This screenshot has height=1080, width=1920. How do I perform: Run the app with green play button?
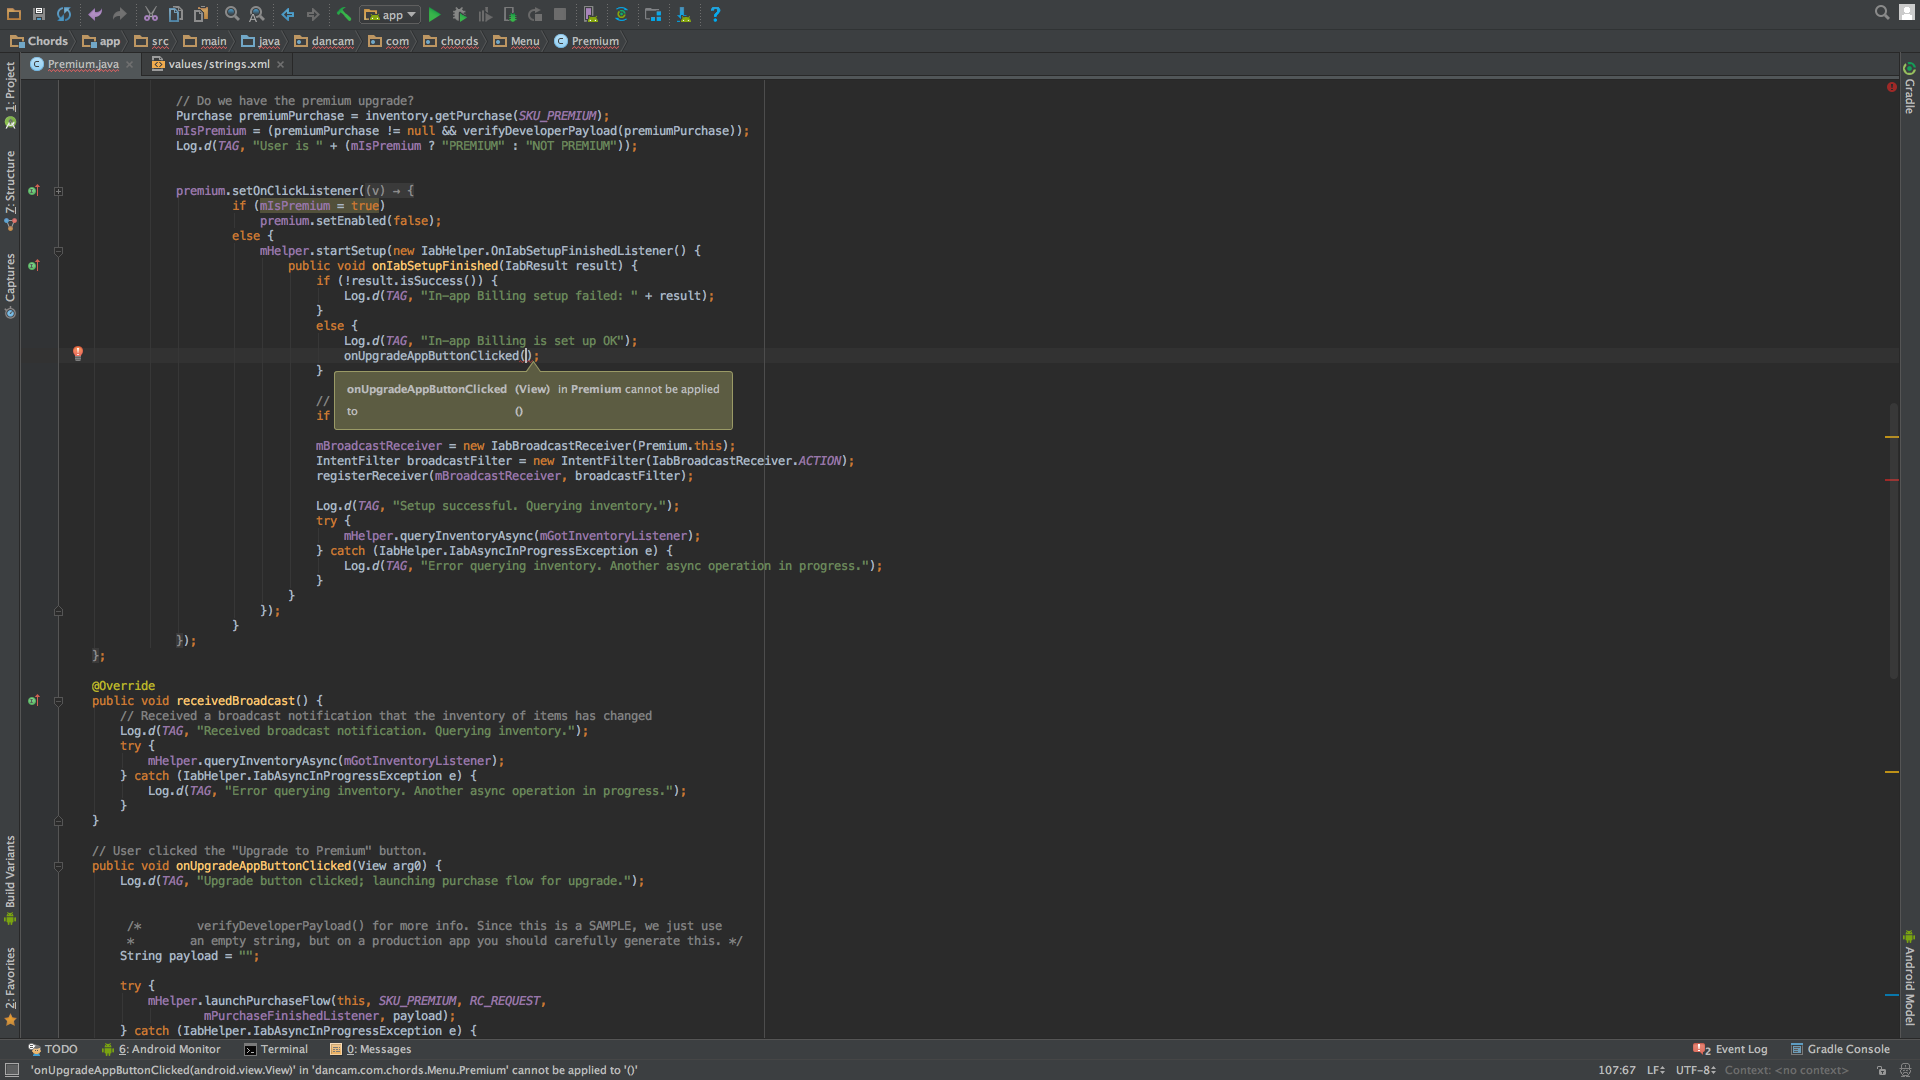click(x=435, y=14)
